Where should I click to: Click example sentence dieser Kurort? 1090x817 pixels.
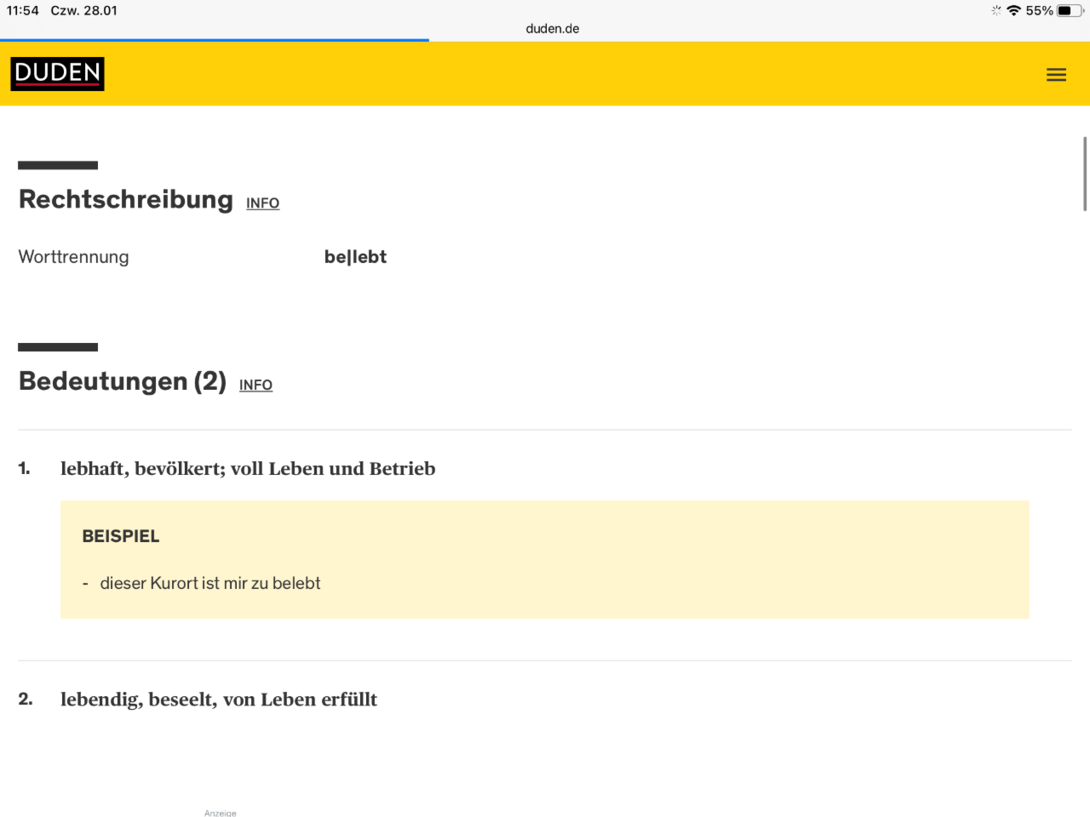click(x=210, y=583)
